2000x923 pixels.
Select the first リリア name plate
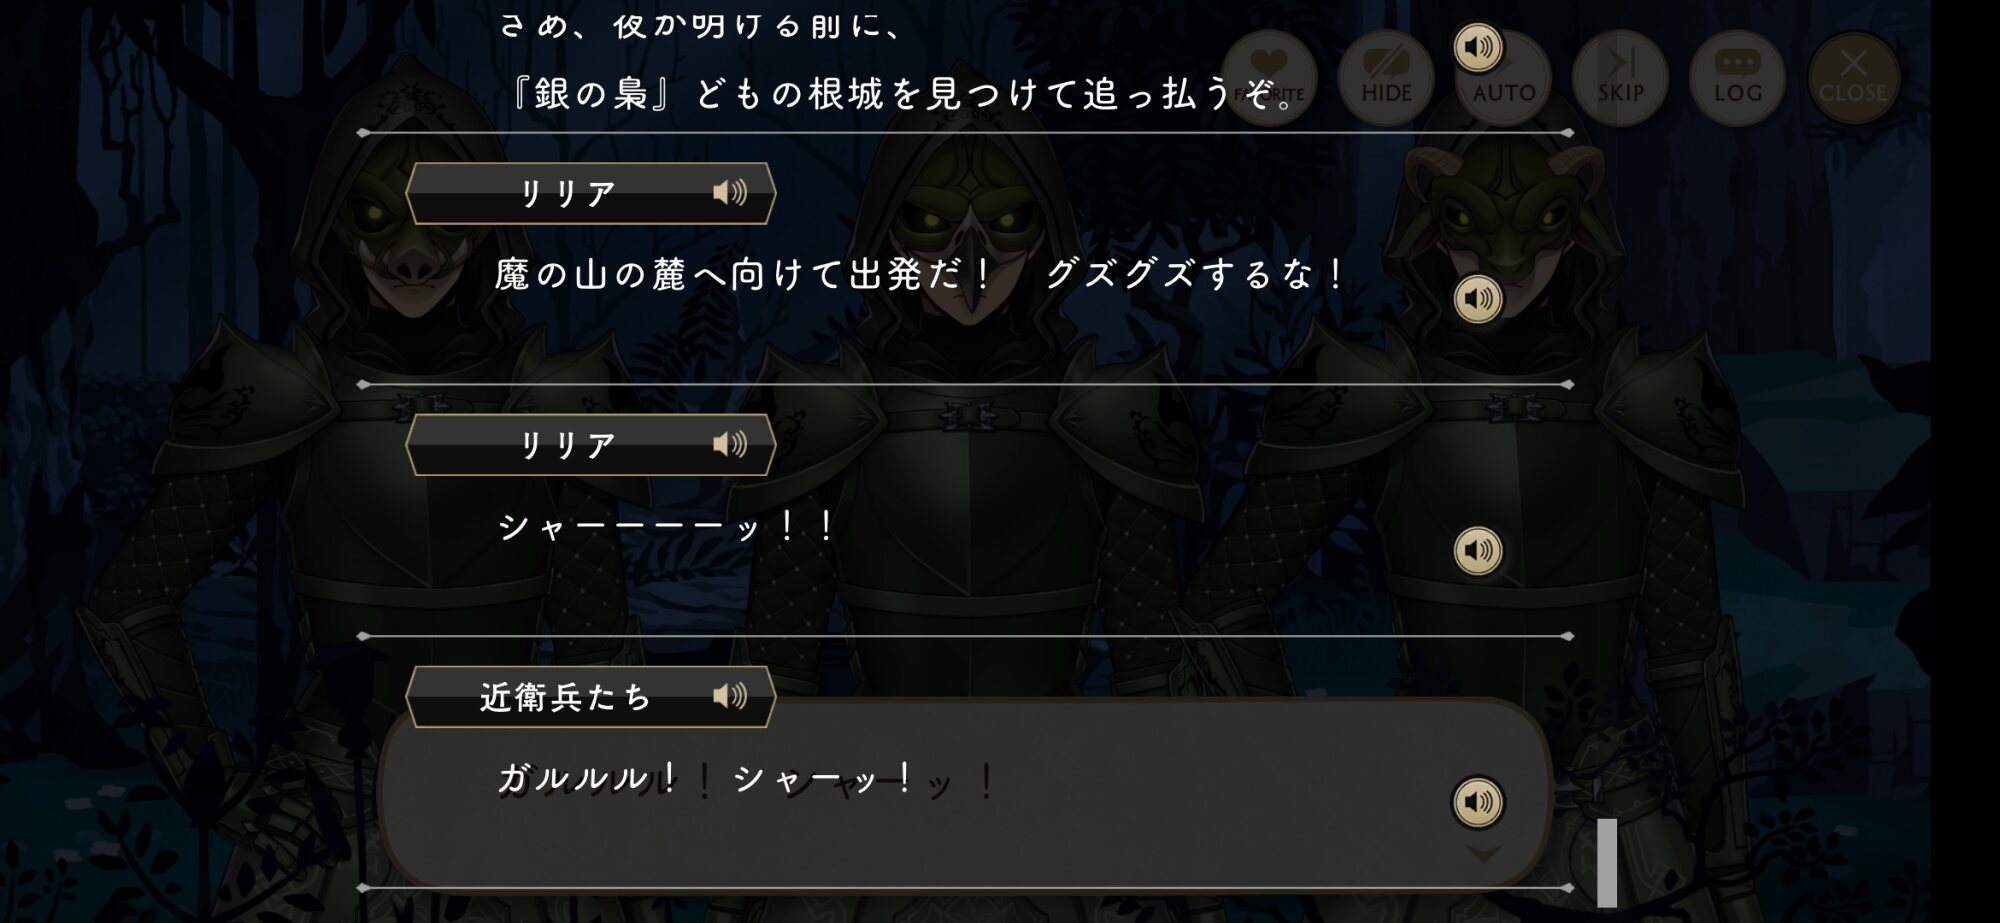point(590,193)
